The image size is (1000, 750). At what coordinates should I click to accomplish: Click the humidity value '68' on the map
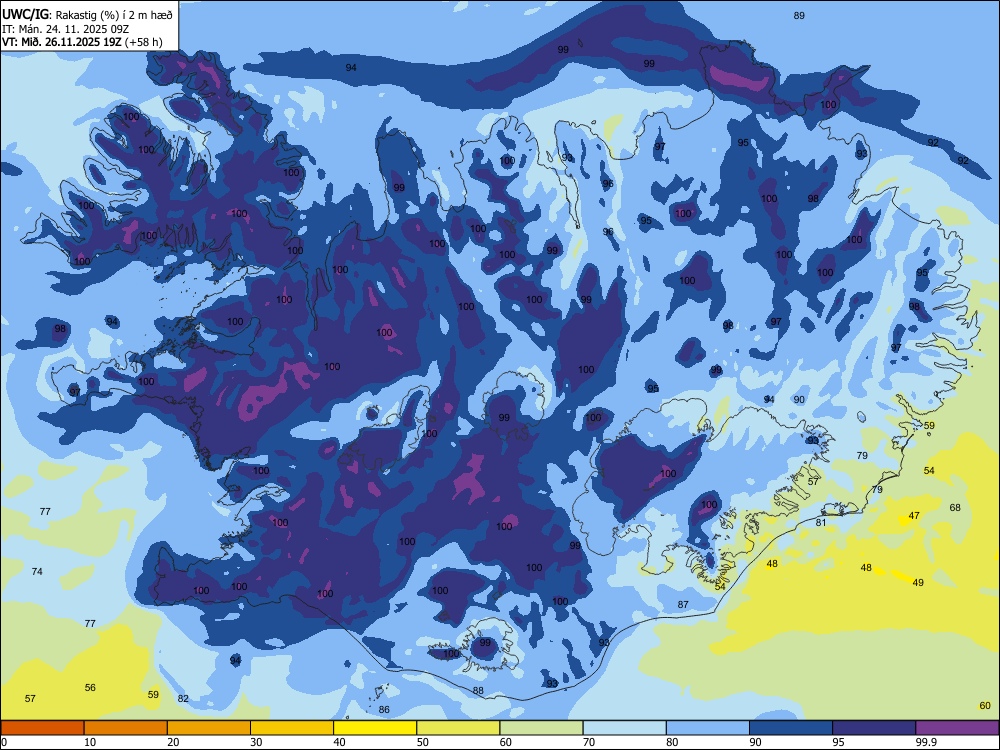point(955,508)
